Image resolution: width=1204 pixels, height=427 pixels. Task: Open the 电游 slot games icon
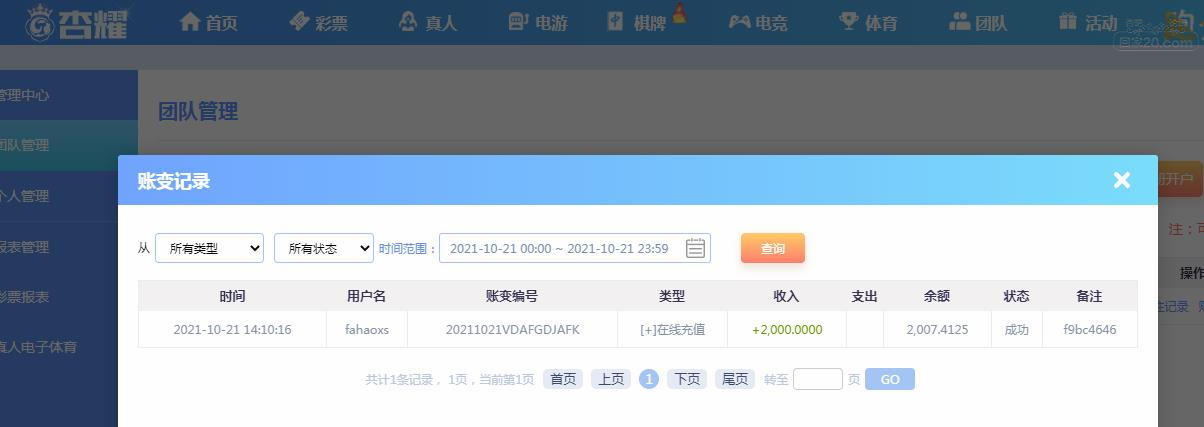(x=518, y=21)
